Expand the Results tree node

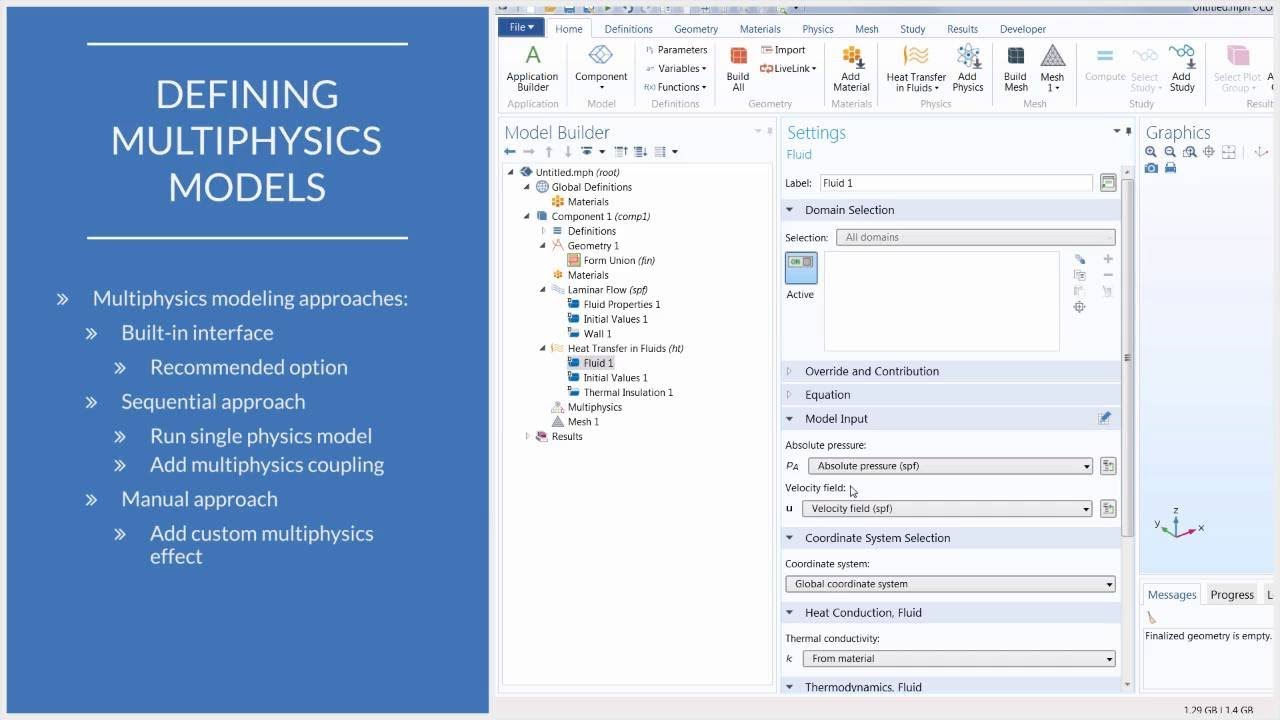coord(528,437)
